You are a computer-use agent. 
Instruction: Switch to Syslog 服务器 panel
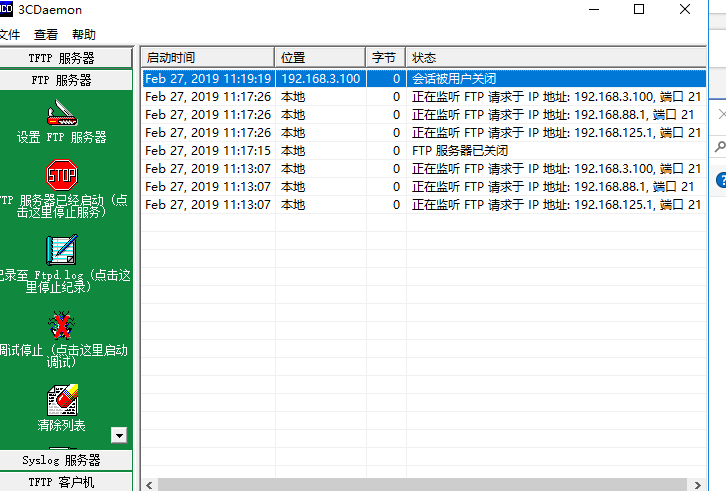[66, 460]
